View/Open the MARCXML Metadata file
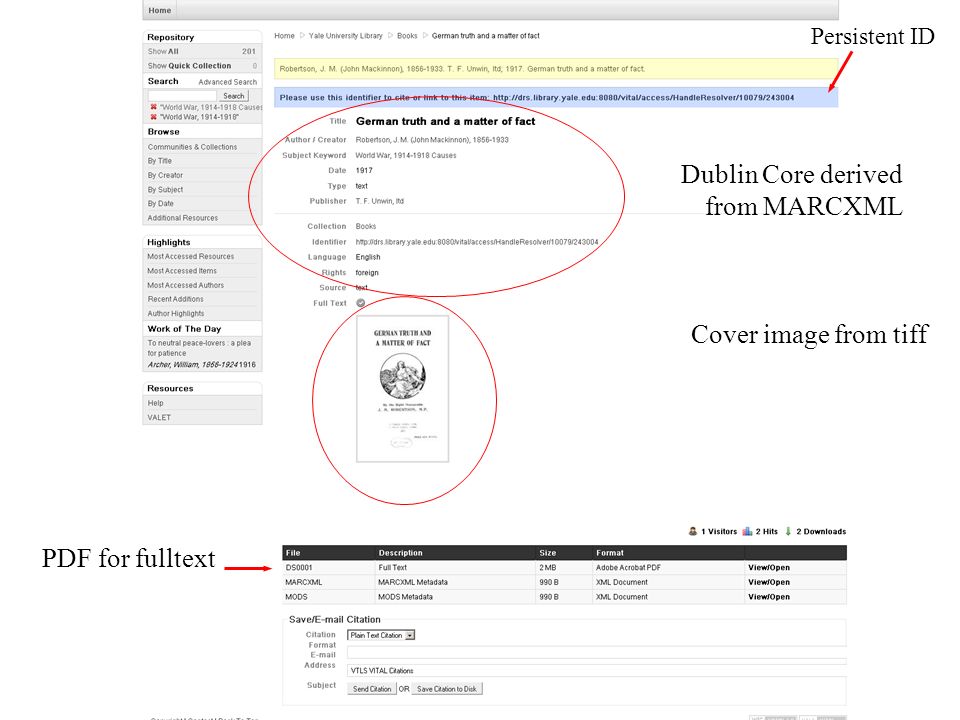This screenshot has width=960, height=720. point(769,582)
